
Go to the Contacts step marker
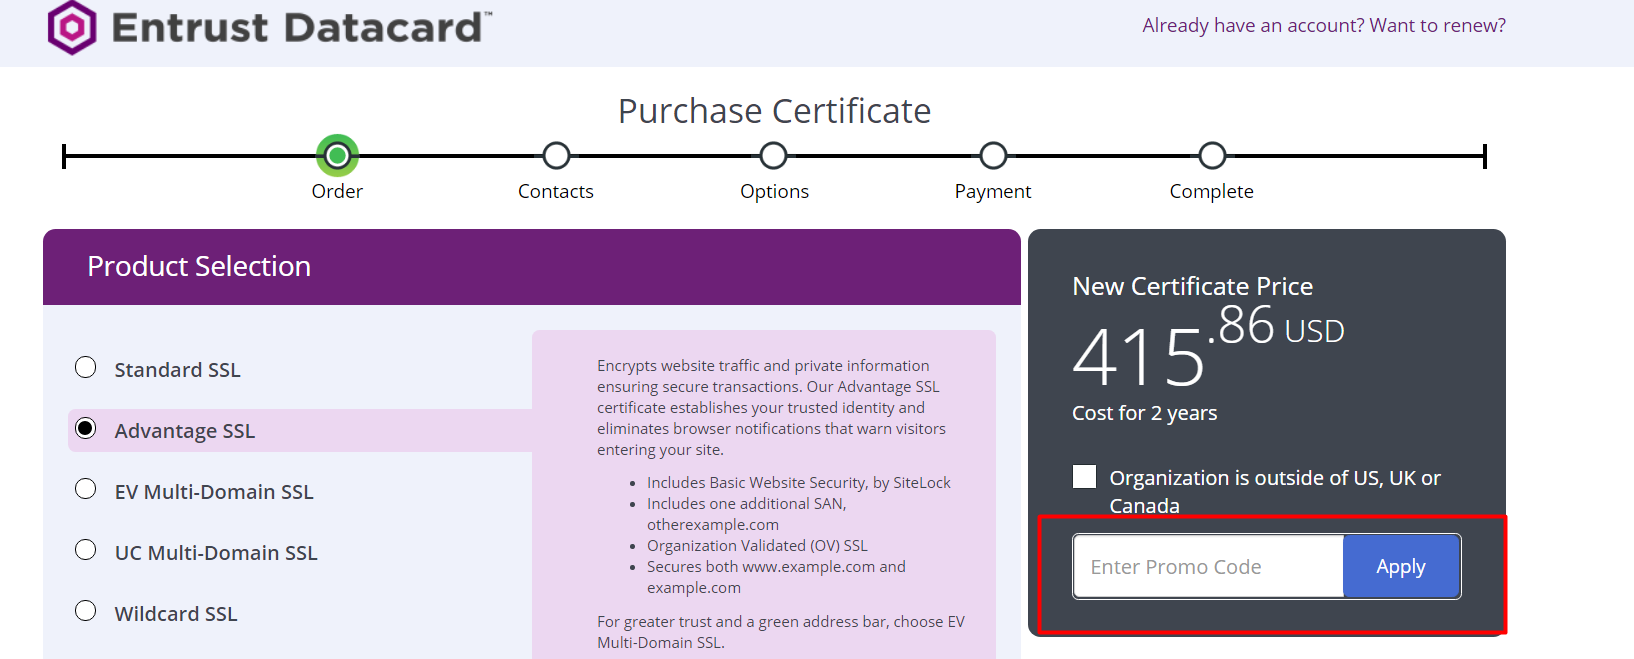[556, 156]
